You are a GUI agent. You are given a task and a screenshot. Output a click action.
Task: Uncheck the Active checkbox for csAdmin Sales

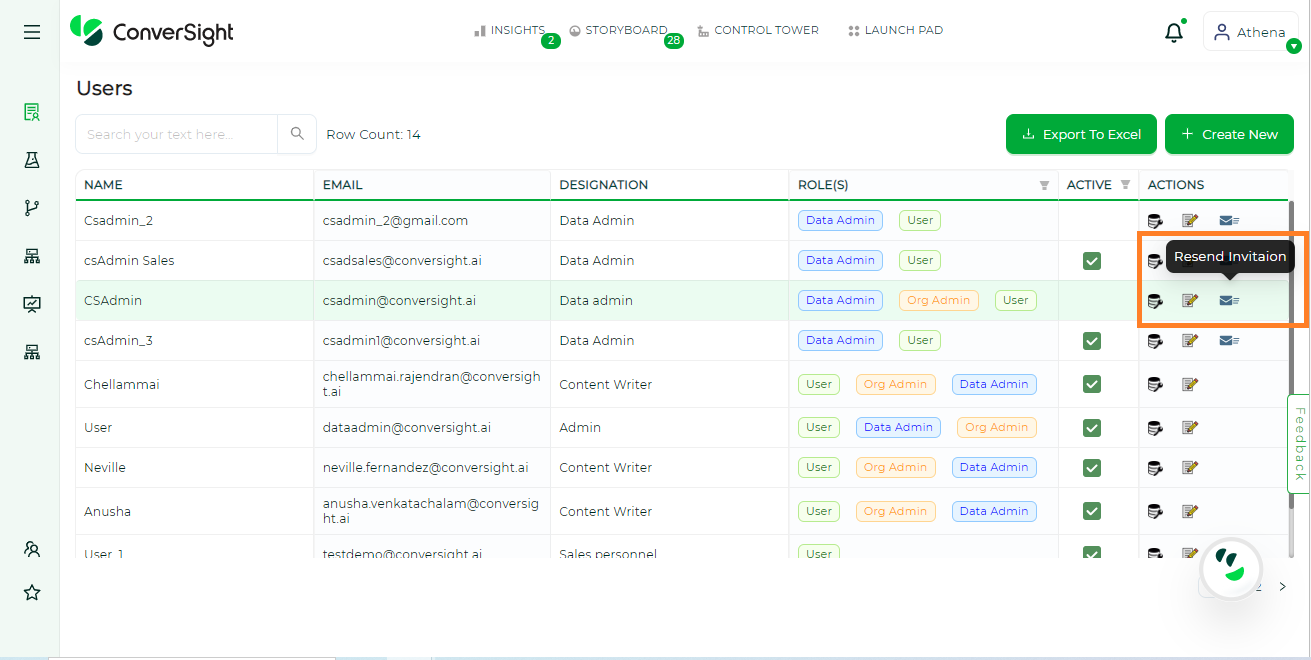tap(1091, 260)
